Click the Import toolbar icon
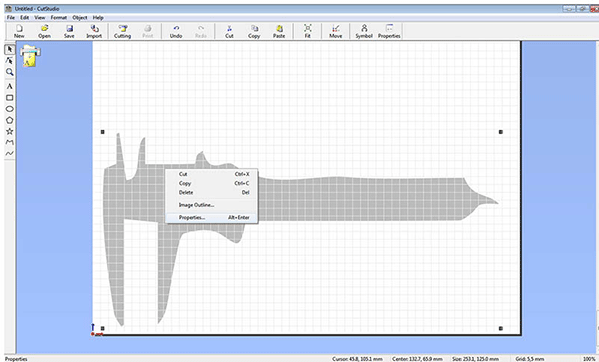Viewport: 599px width, 362px height. pos(94,31)
